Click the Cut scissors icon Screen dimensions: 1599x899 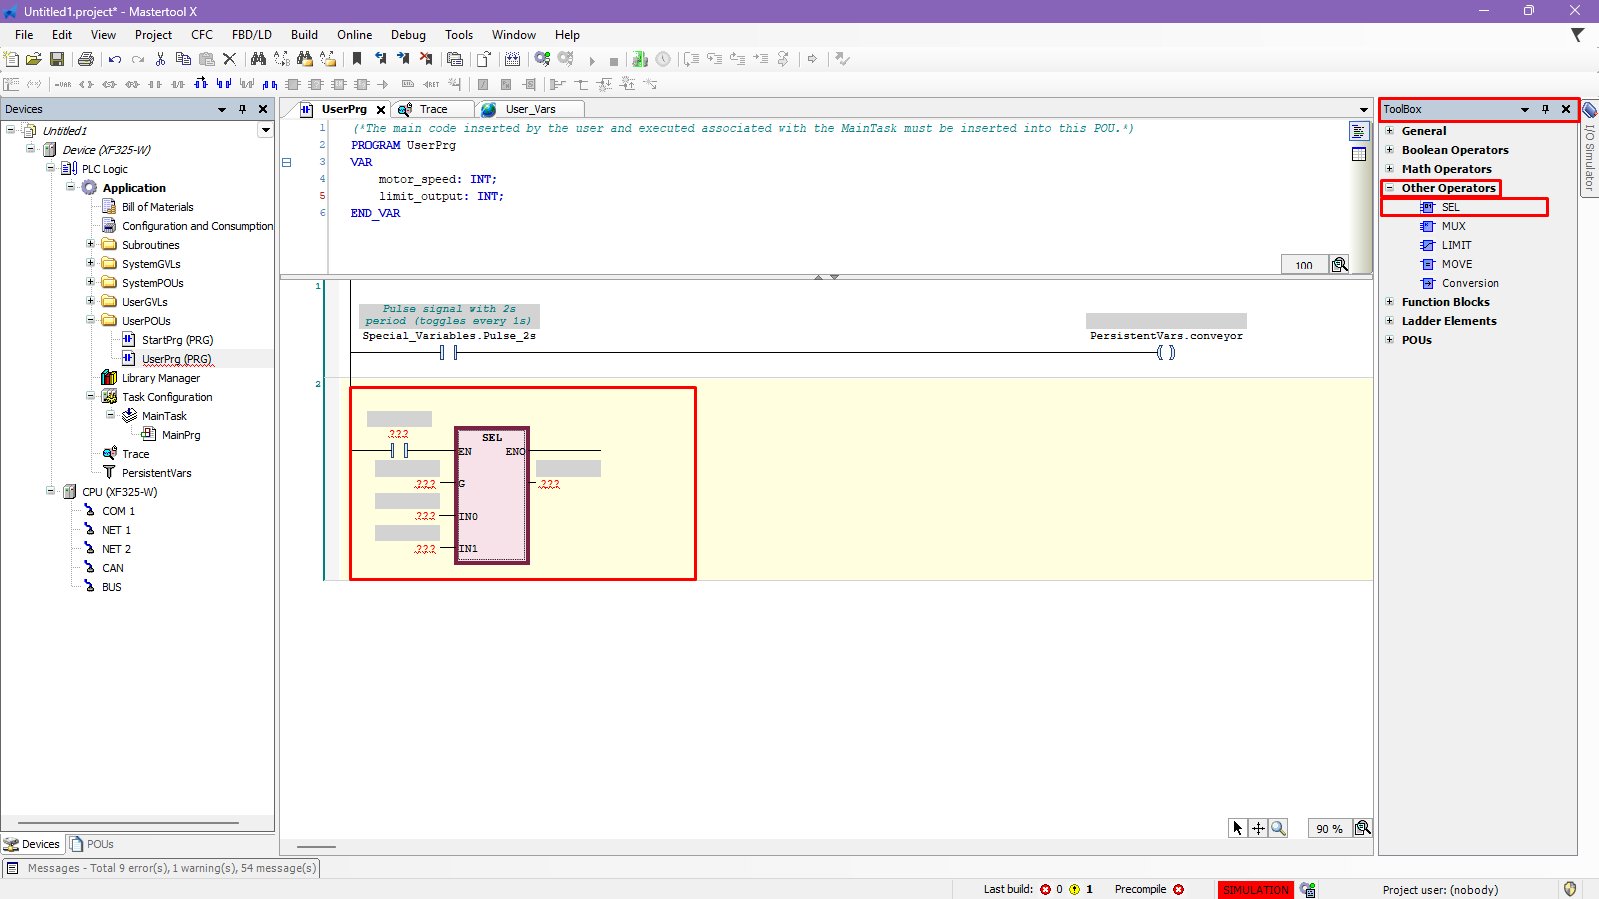coord(160,59)
